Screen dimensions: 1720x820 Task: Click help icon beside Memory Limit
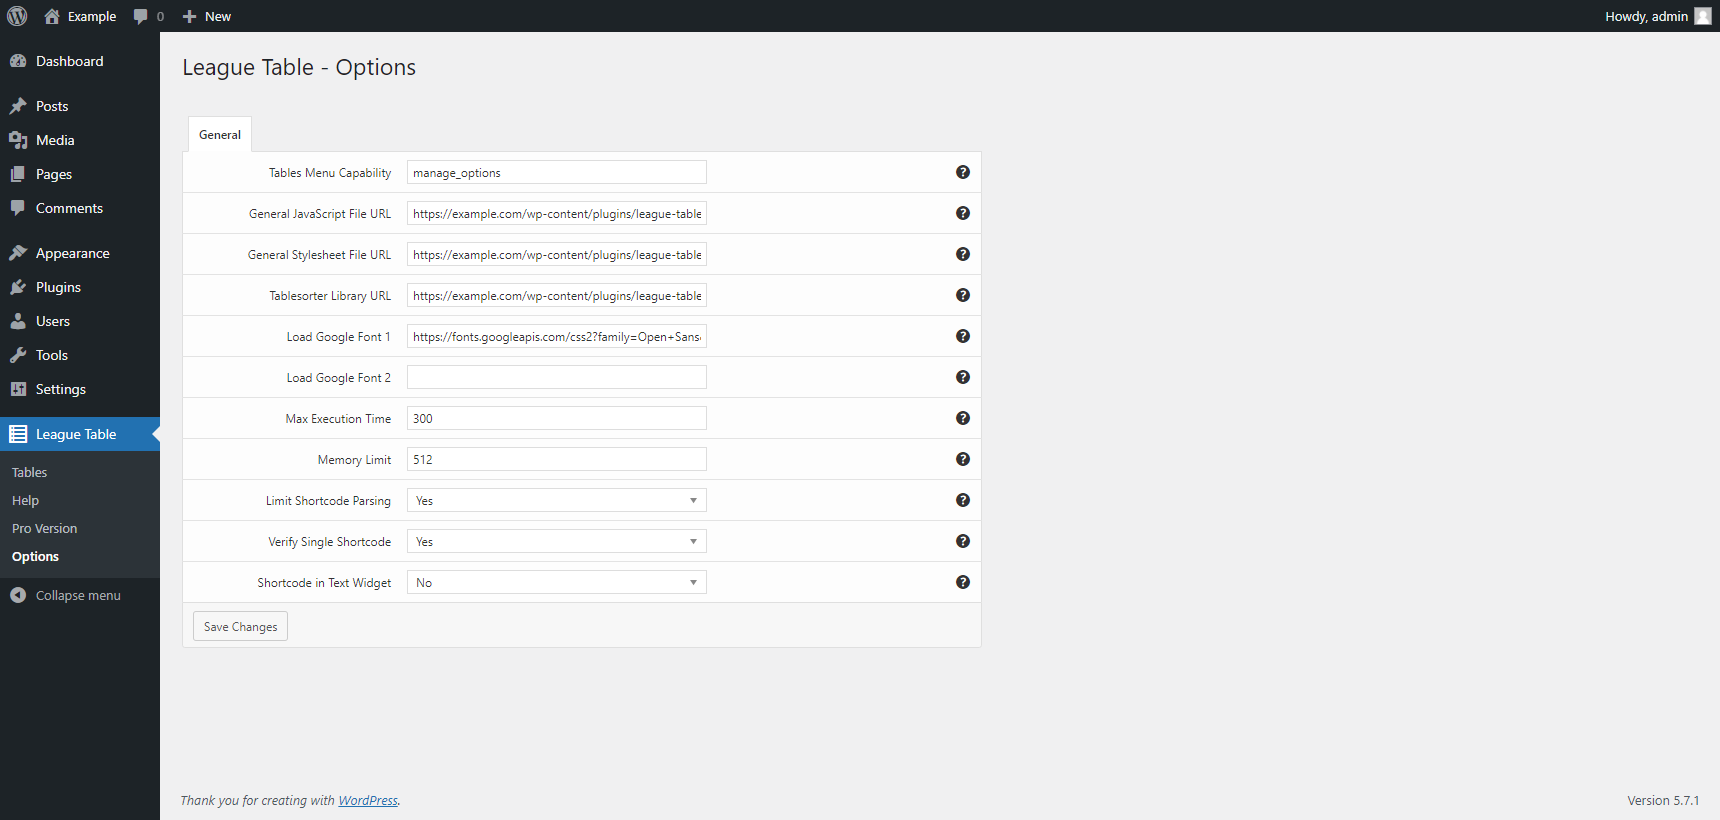963,459
